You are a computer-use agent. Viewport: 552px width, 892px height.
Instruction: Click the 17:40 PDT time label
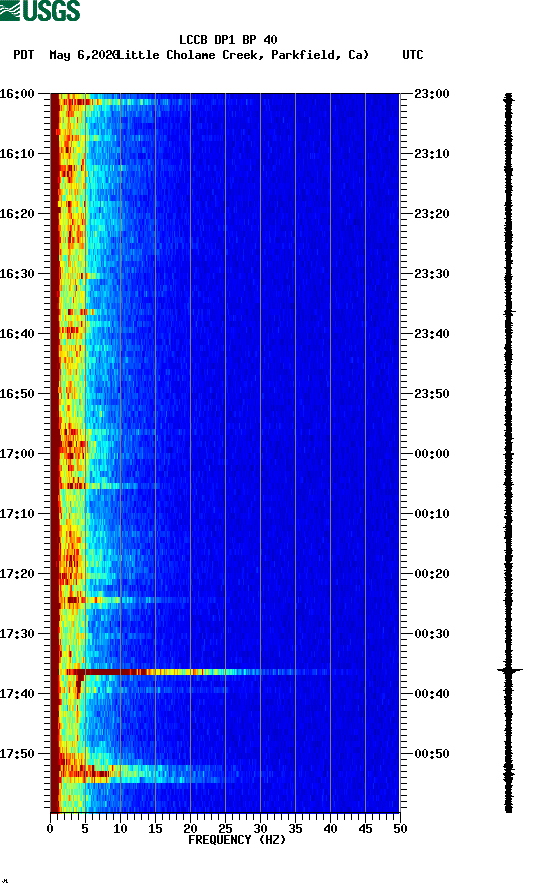pyautogui.click(x=17, y=694)
